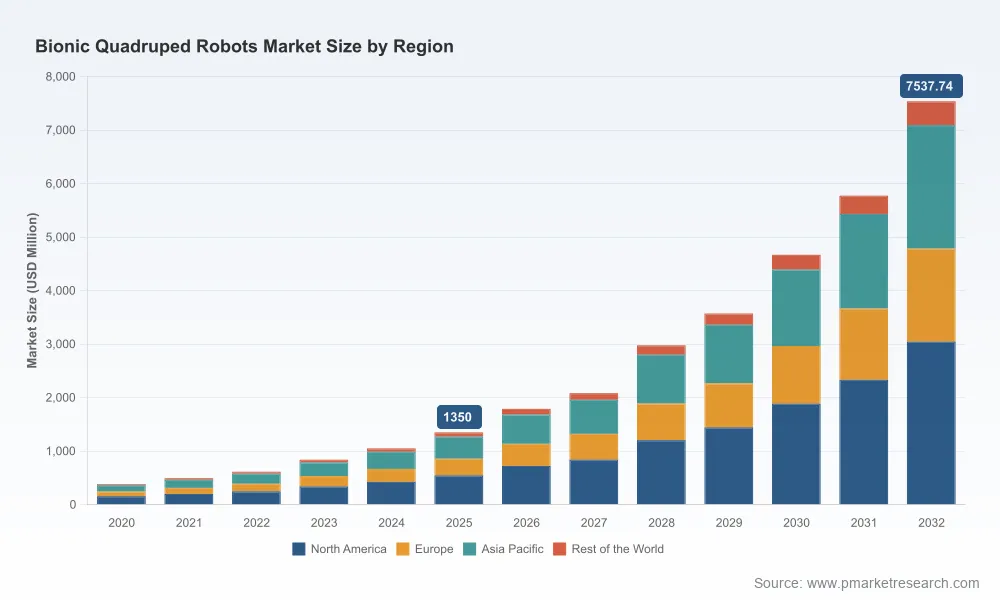Toggle the Asia Pacific legend entry

pos(503,549)
